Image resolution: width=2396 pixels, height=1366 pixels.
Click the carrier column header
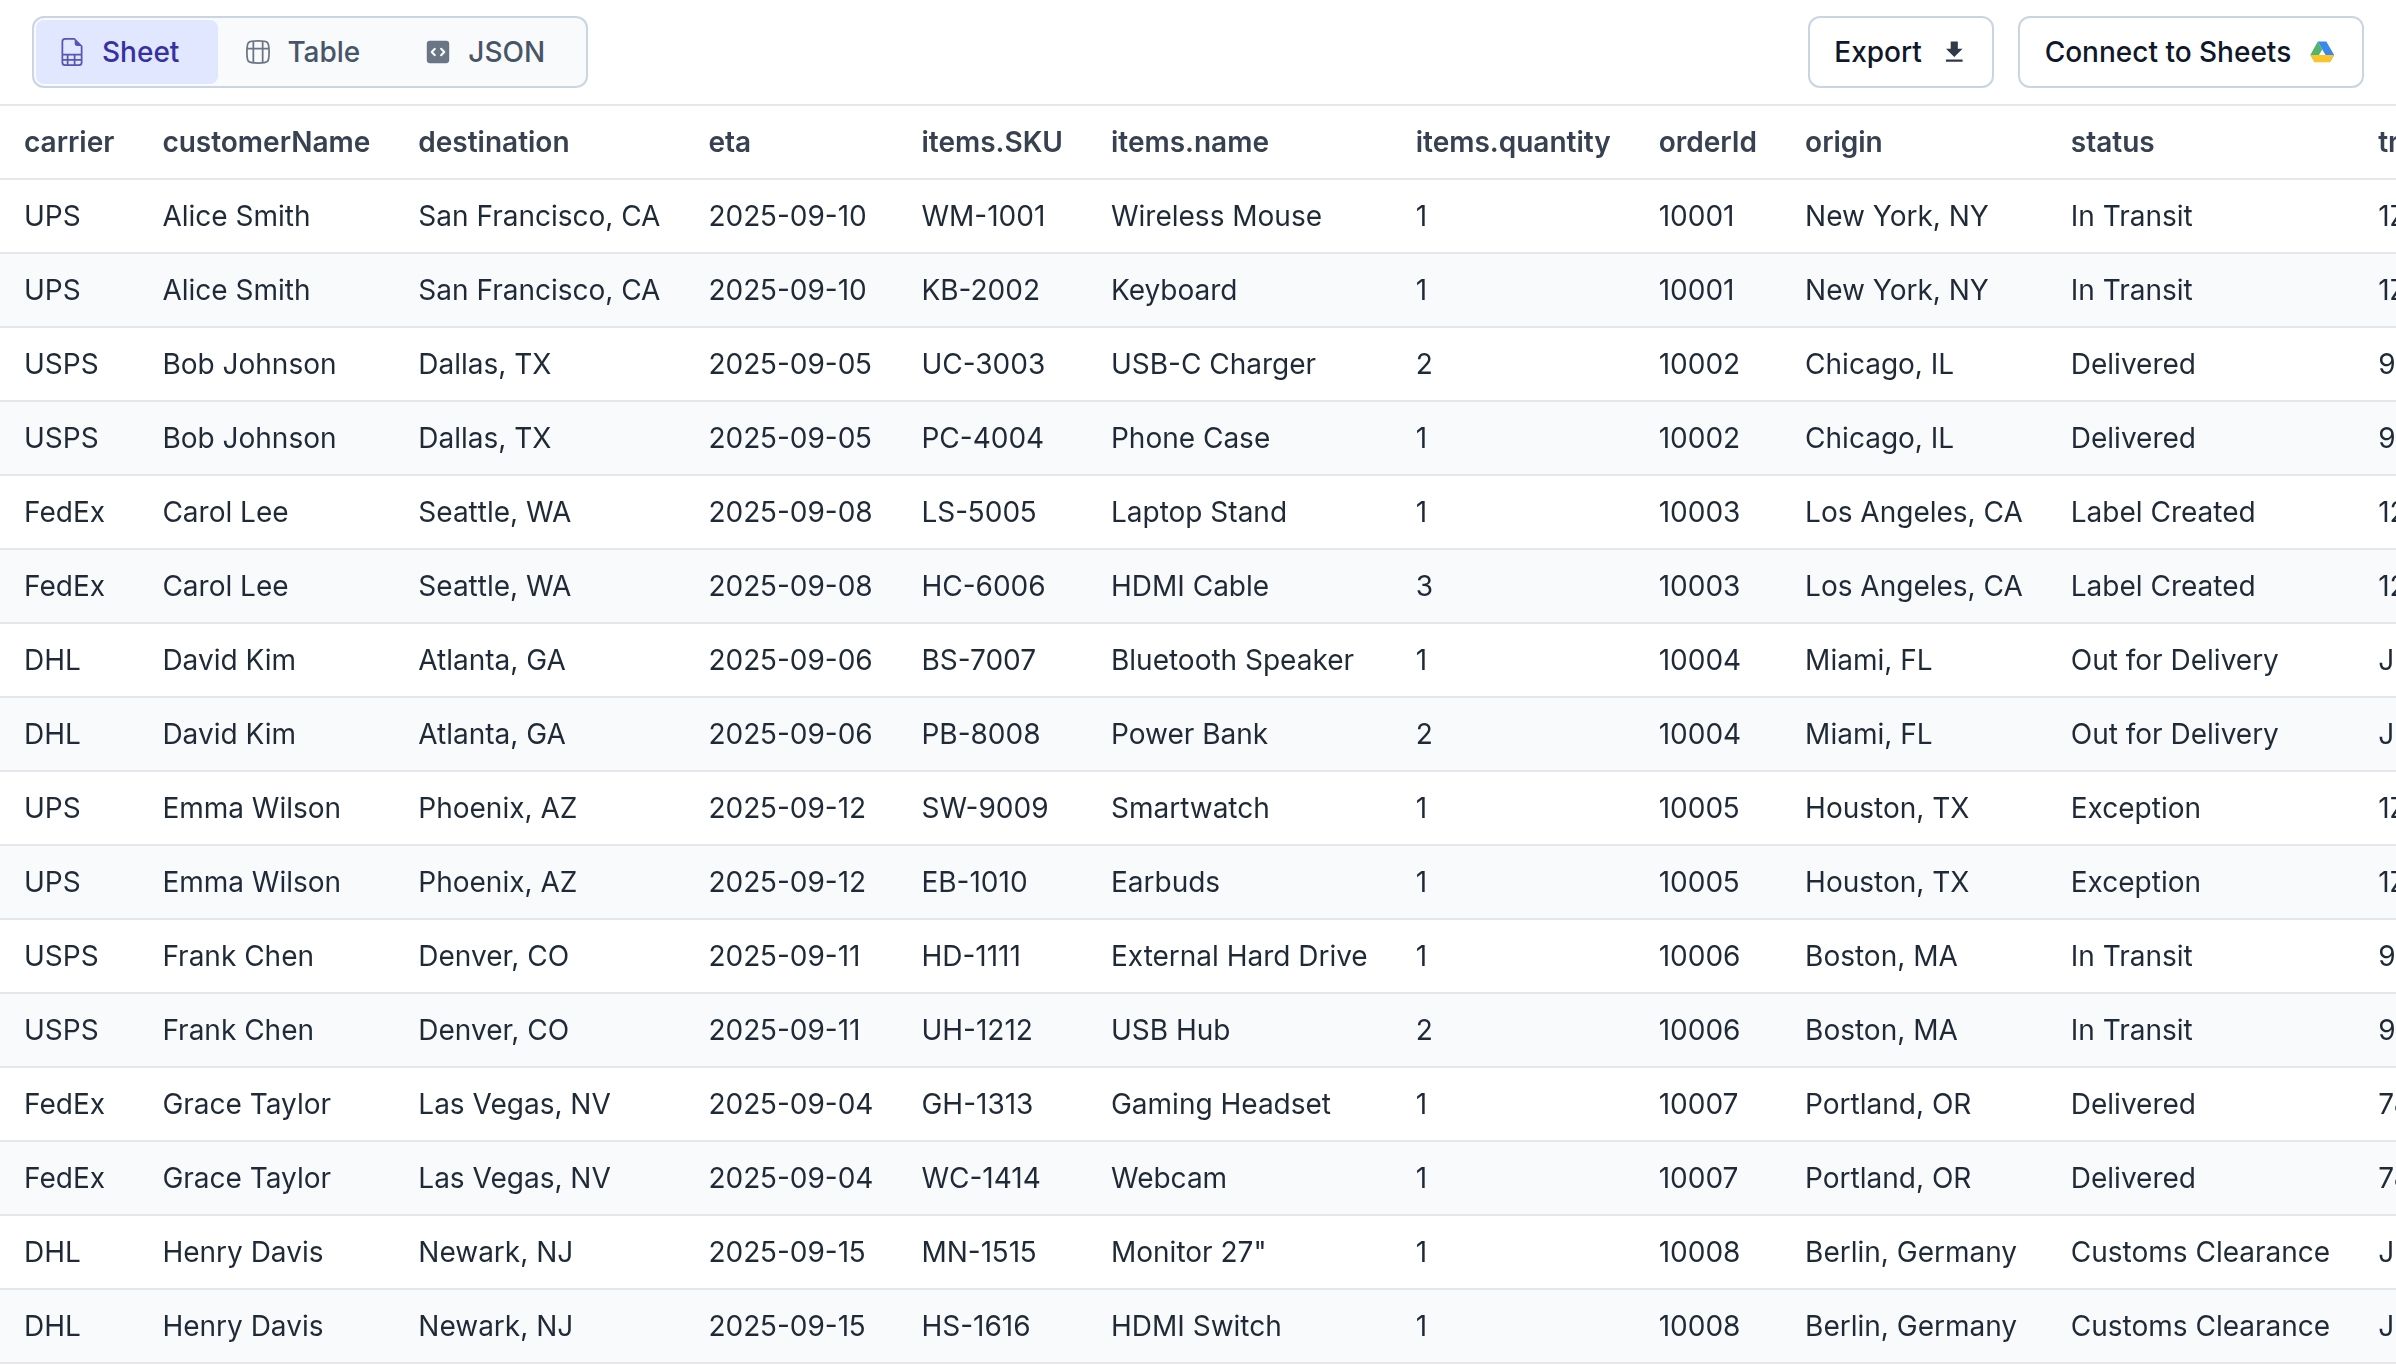click(x=69, y=142)
